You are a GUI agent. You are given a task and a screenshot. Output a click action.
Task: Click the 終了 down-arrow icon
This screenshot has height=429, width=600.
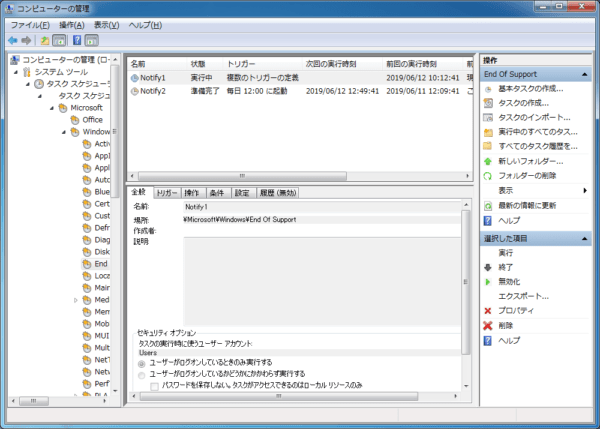tap(488, 268)
